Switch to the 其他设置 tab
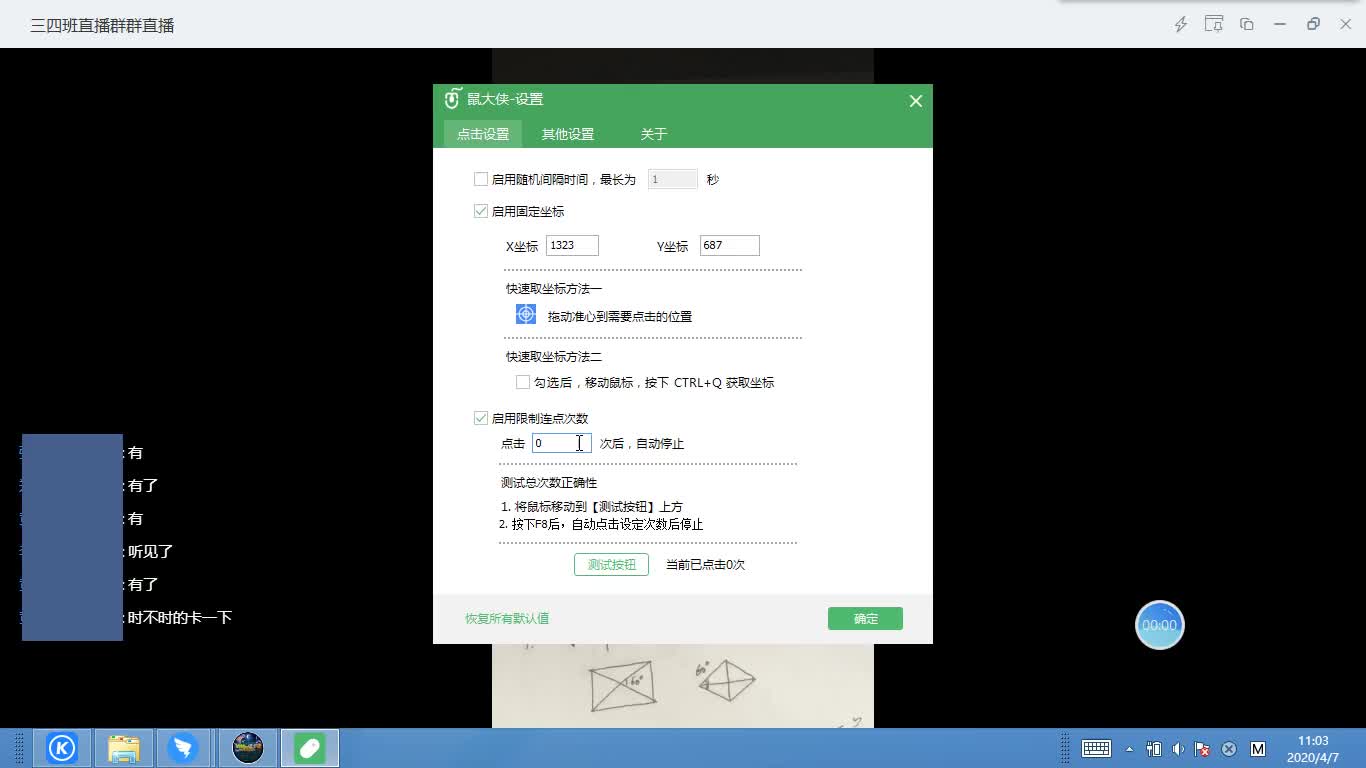The image size is (1366, 768). coord(567,133)
